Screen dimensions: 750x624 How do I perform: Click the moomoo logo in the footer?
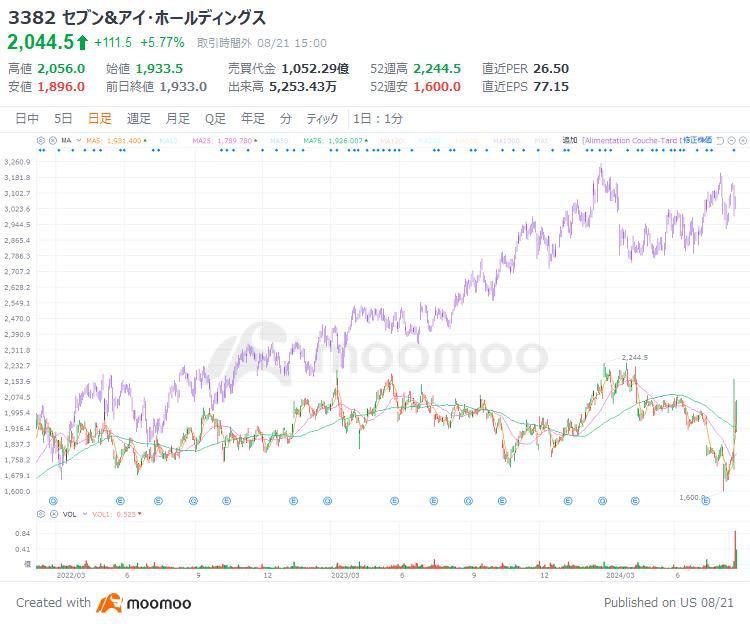click(x=143, y=603)
